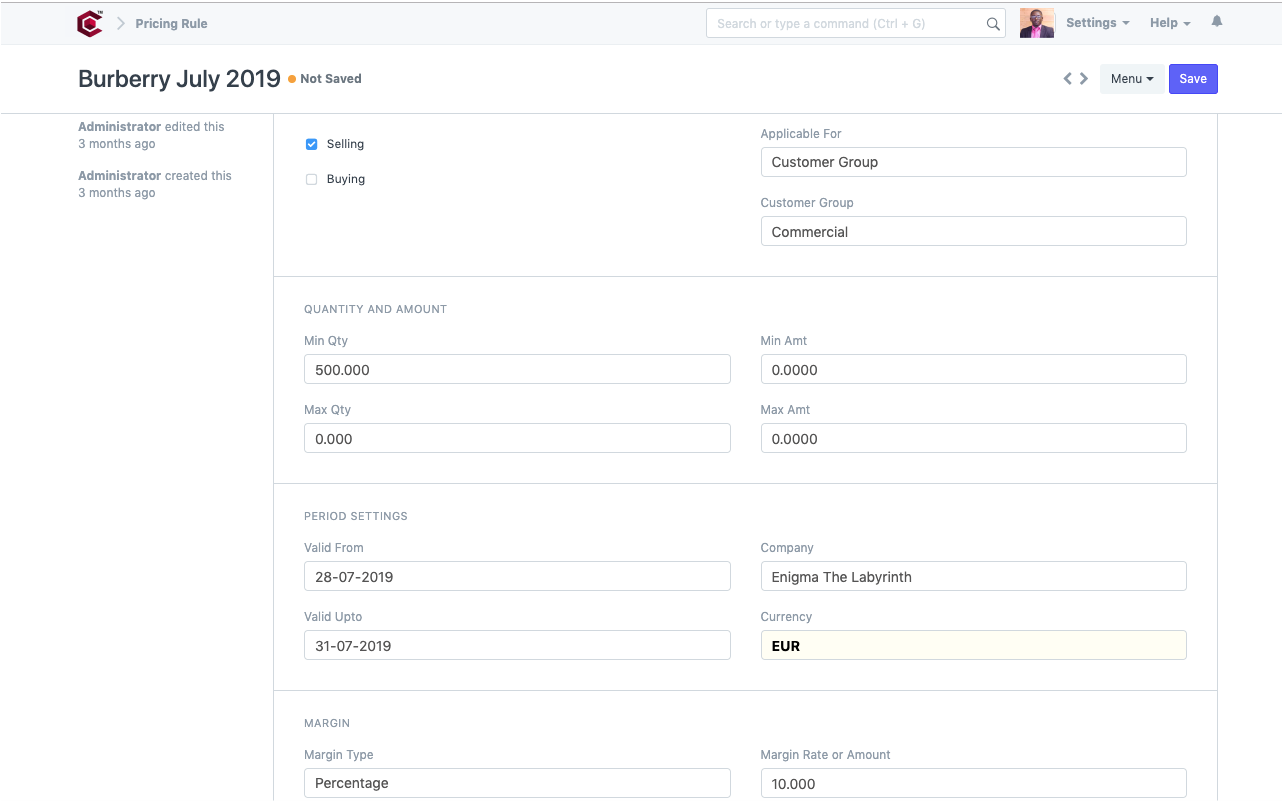The width and height of the screenshot is (1283, 801).
Task: Open the Menu dropdown button
Action: pos(1131,79)
